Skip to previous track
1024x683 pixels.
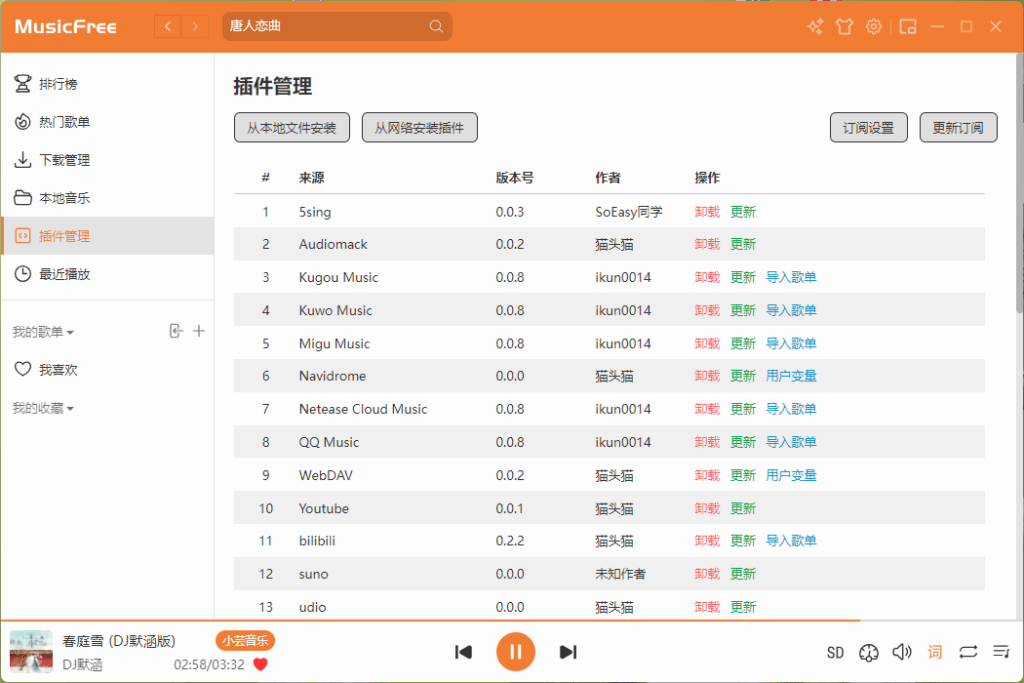click(x=464, y=652)
